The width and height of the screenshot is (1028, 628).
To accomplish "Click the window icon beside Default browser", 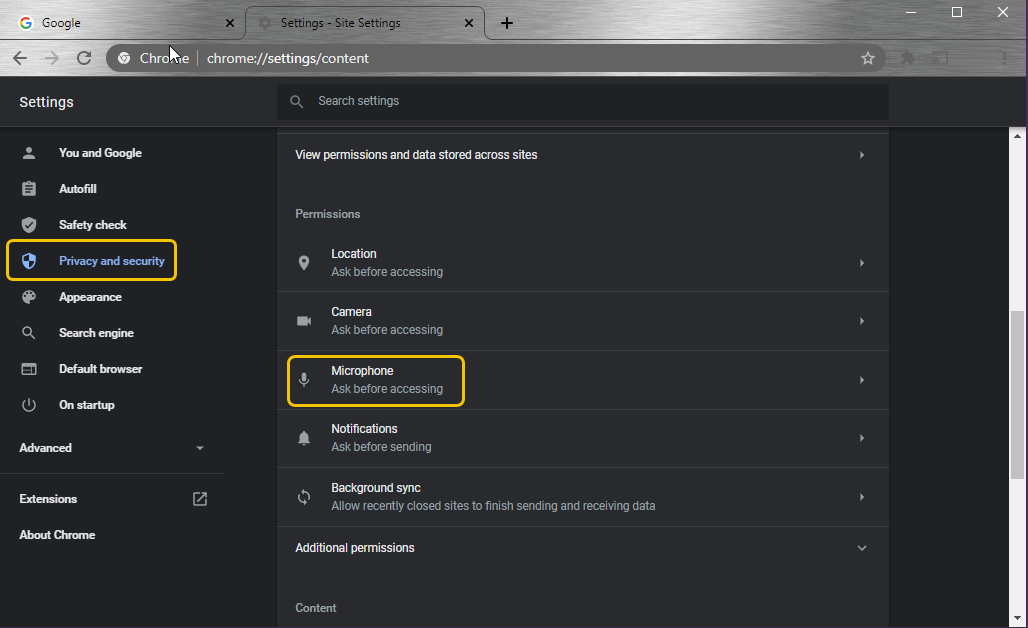I will [29, 369].
